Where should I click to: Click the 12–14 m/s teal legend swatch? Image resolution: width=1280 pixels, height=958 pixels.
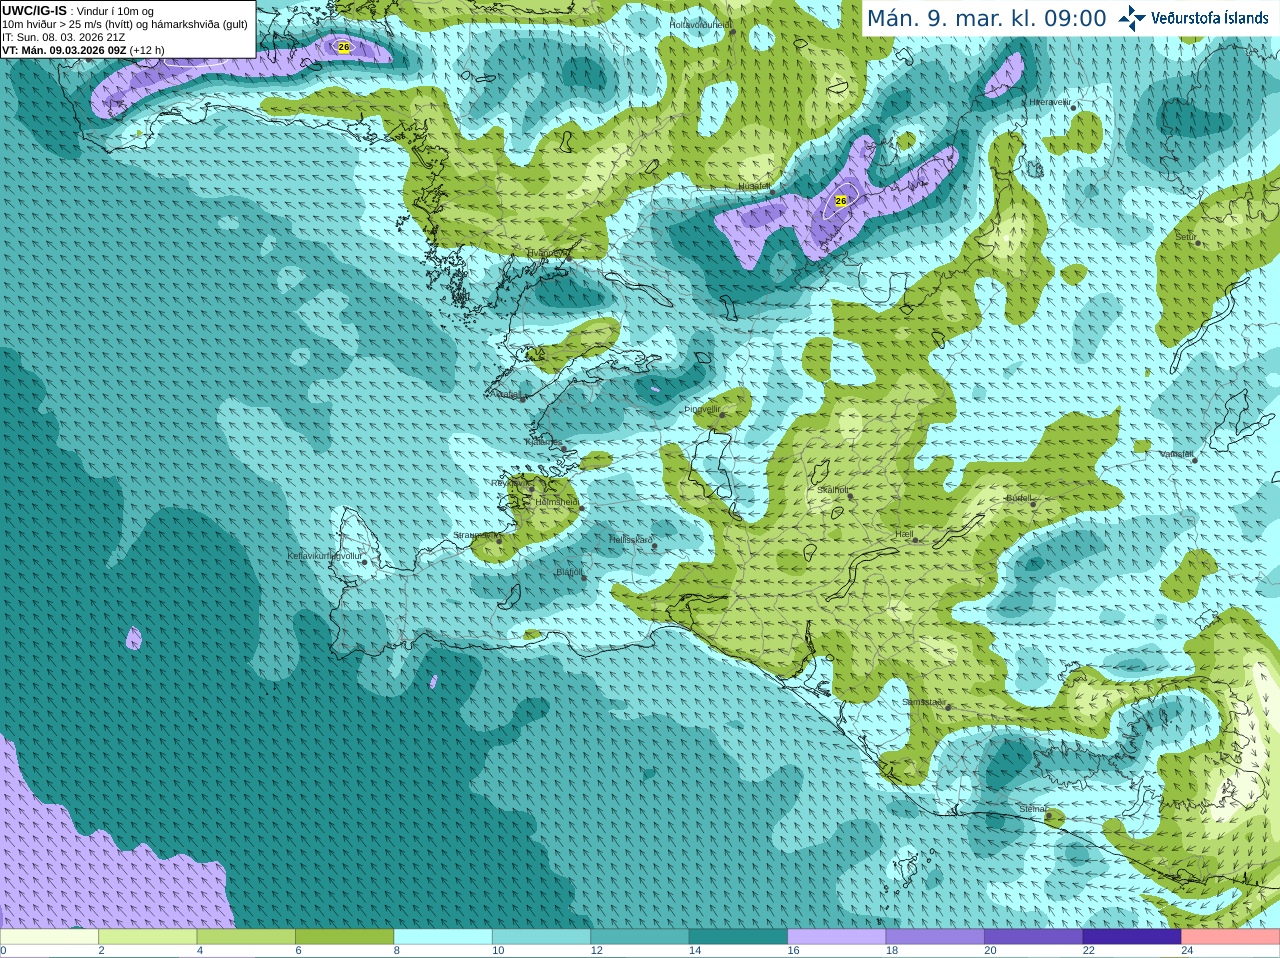(640, 937)
